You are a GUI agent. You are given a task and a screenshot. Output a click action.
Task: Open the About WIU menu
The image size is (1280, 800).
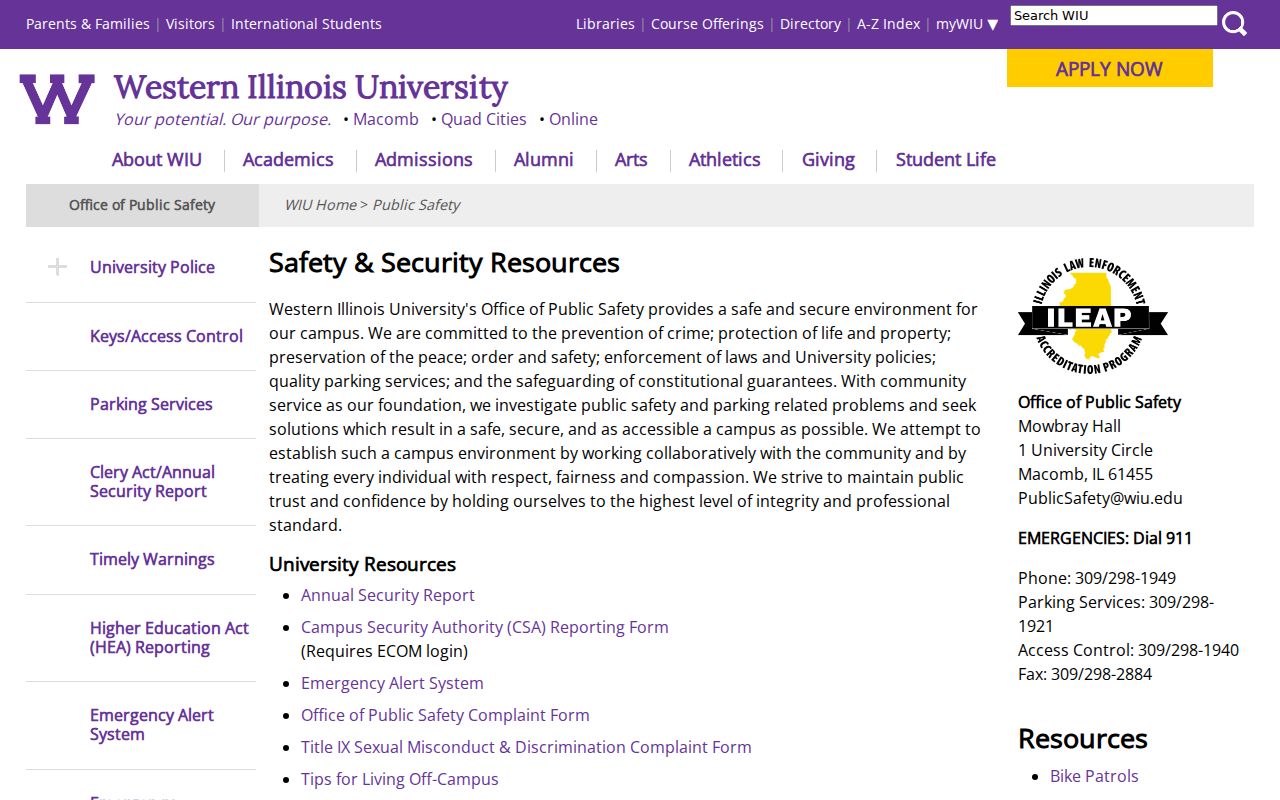point(157,160)
